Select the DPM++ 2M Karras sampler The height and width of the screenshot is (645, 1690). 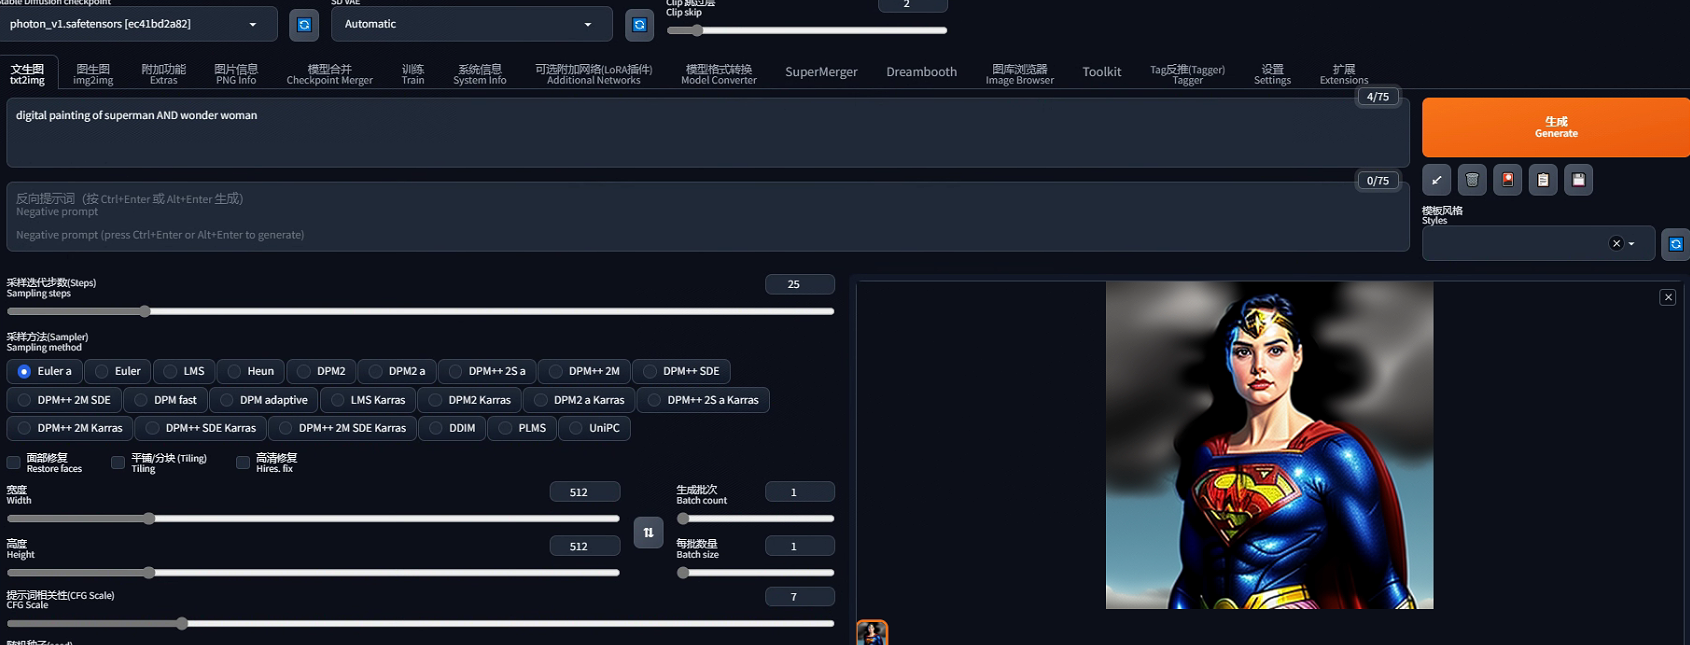(70, 428)
